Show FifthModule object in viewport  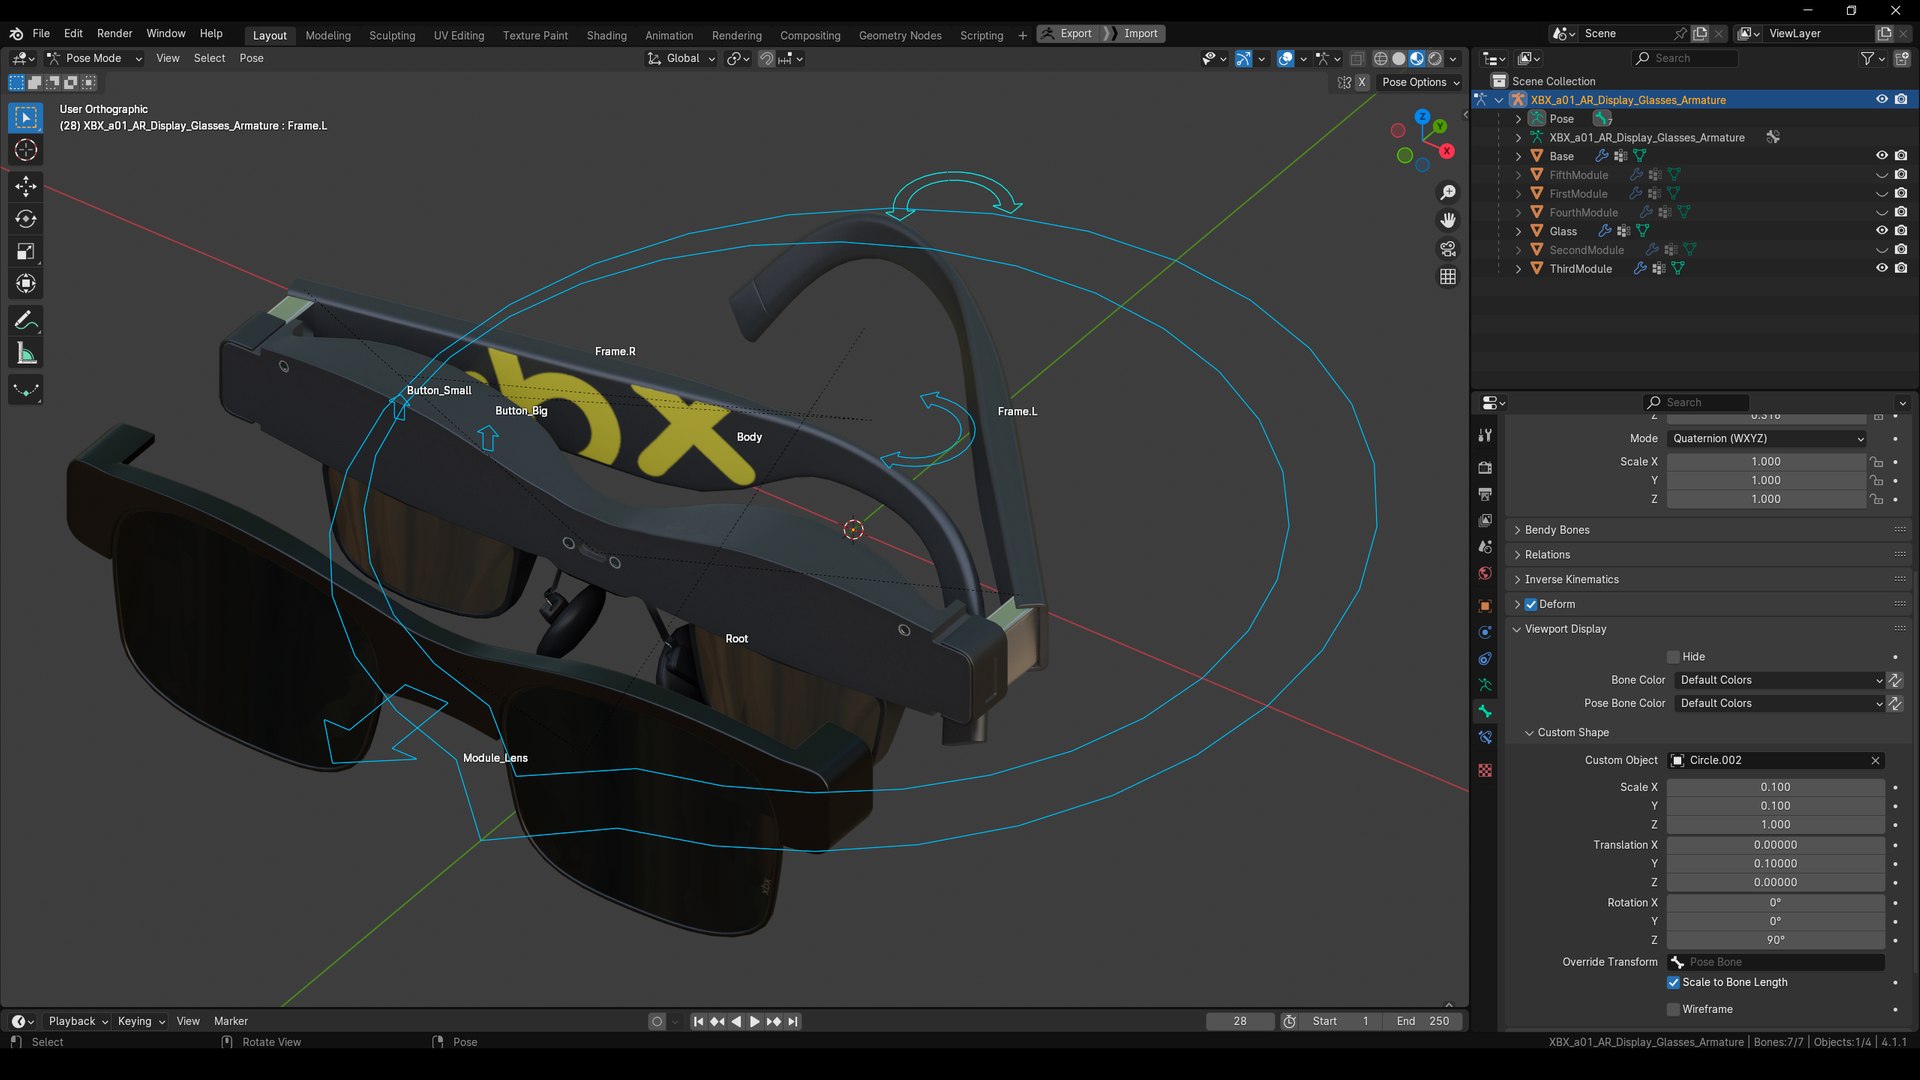[x=1881, y=175]
